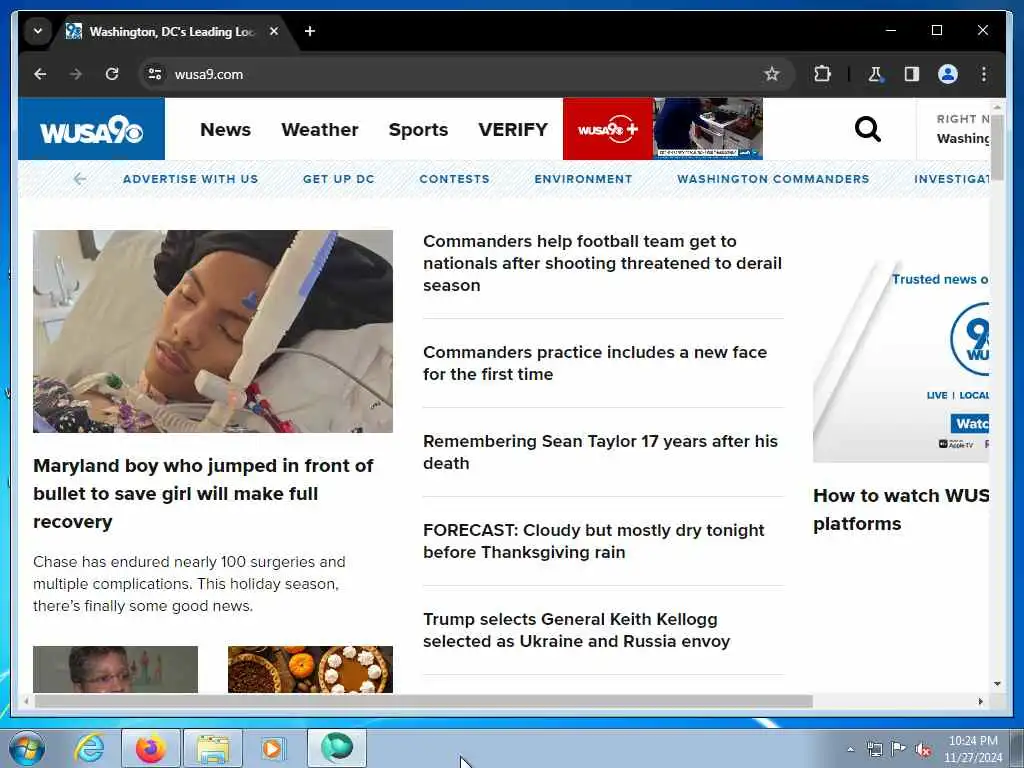Toggle the browser side panel
The width and height of the screenshot is (1024, 768).
pos(912,74)
